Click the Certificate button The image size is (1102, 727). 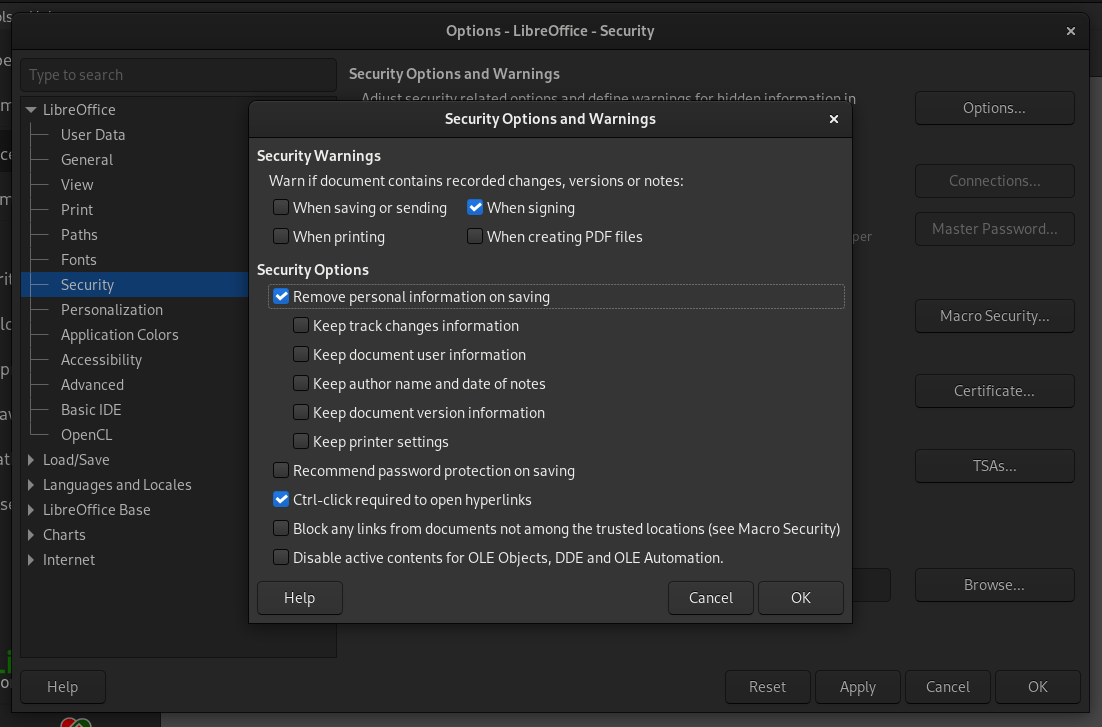click(994, 391)
